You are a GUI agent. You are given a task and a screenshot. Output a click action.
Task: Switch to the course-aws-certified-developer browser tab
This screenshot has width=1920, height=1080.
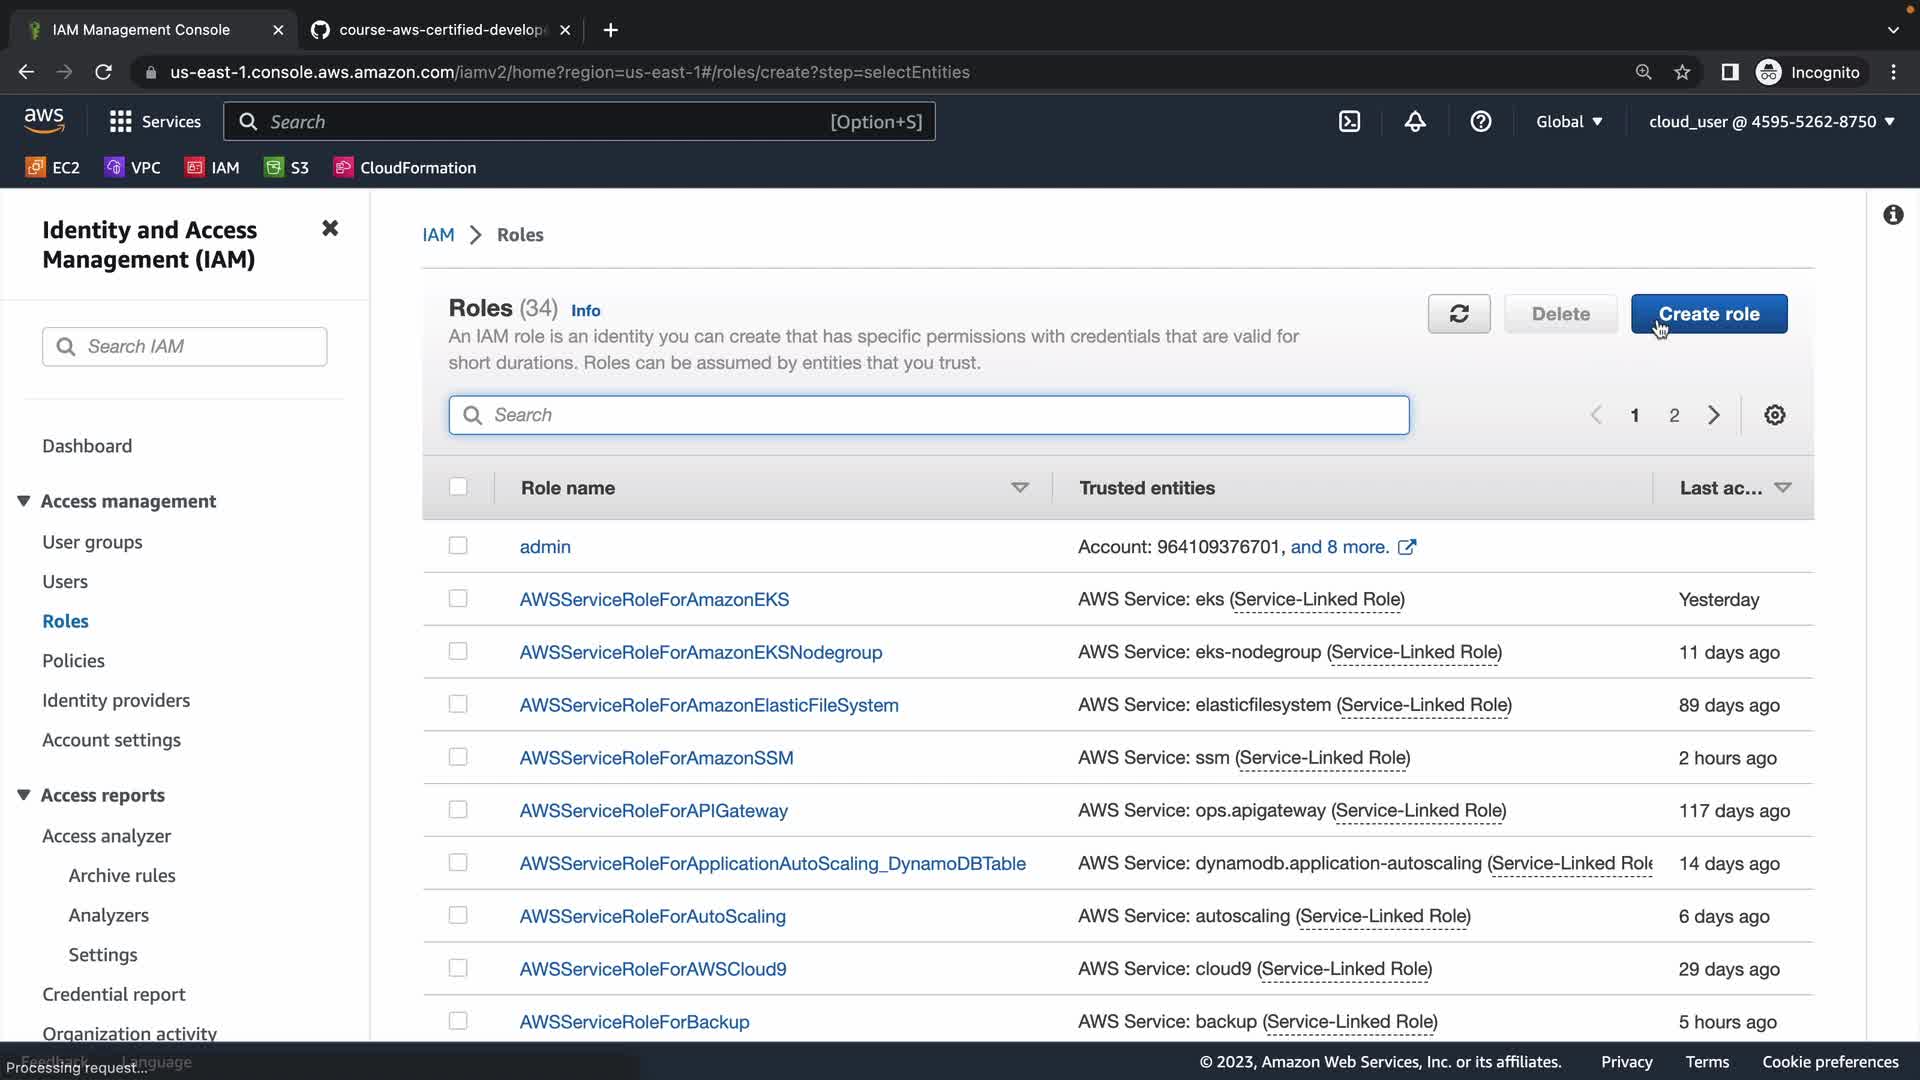[x=440, y=30]
